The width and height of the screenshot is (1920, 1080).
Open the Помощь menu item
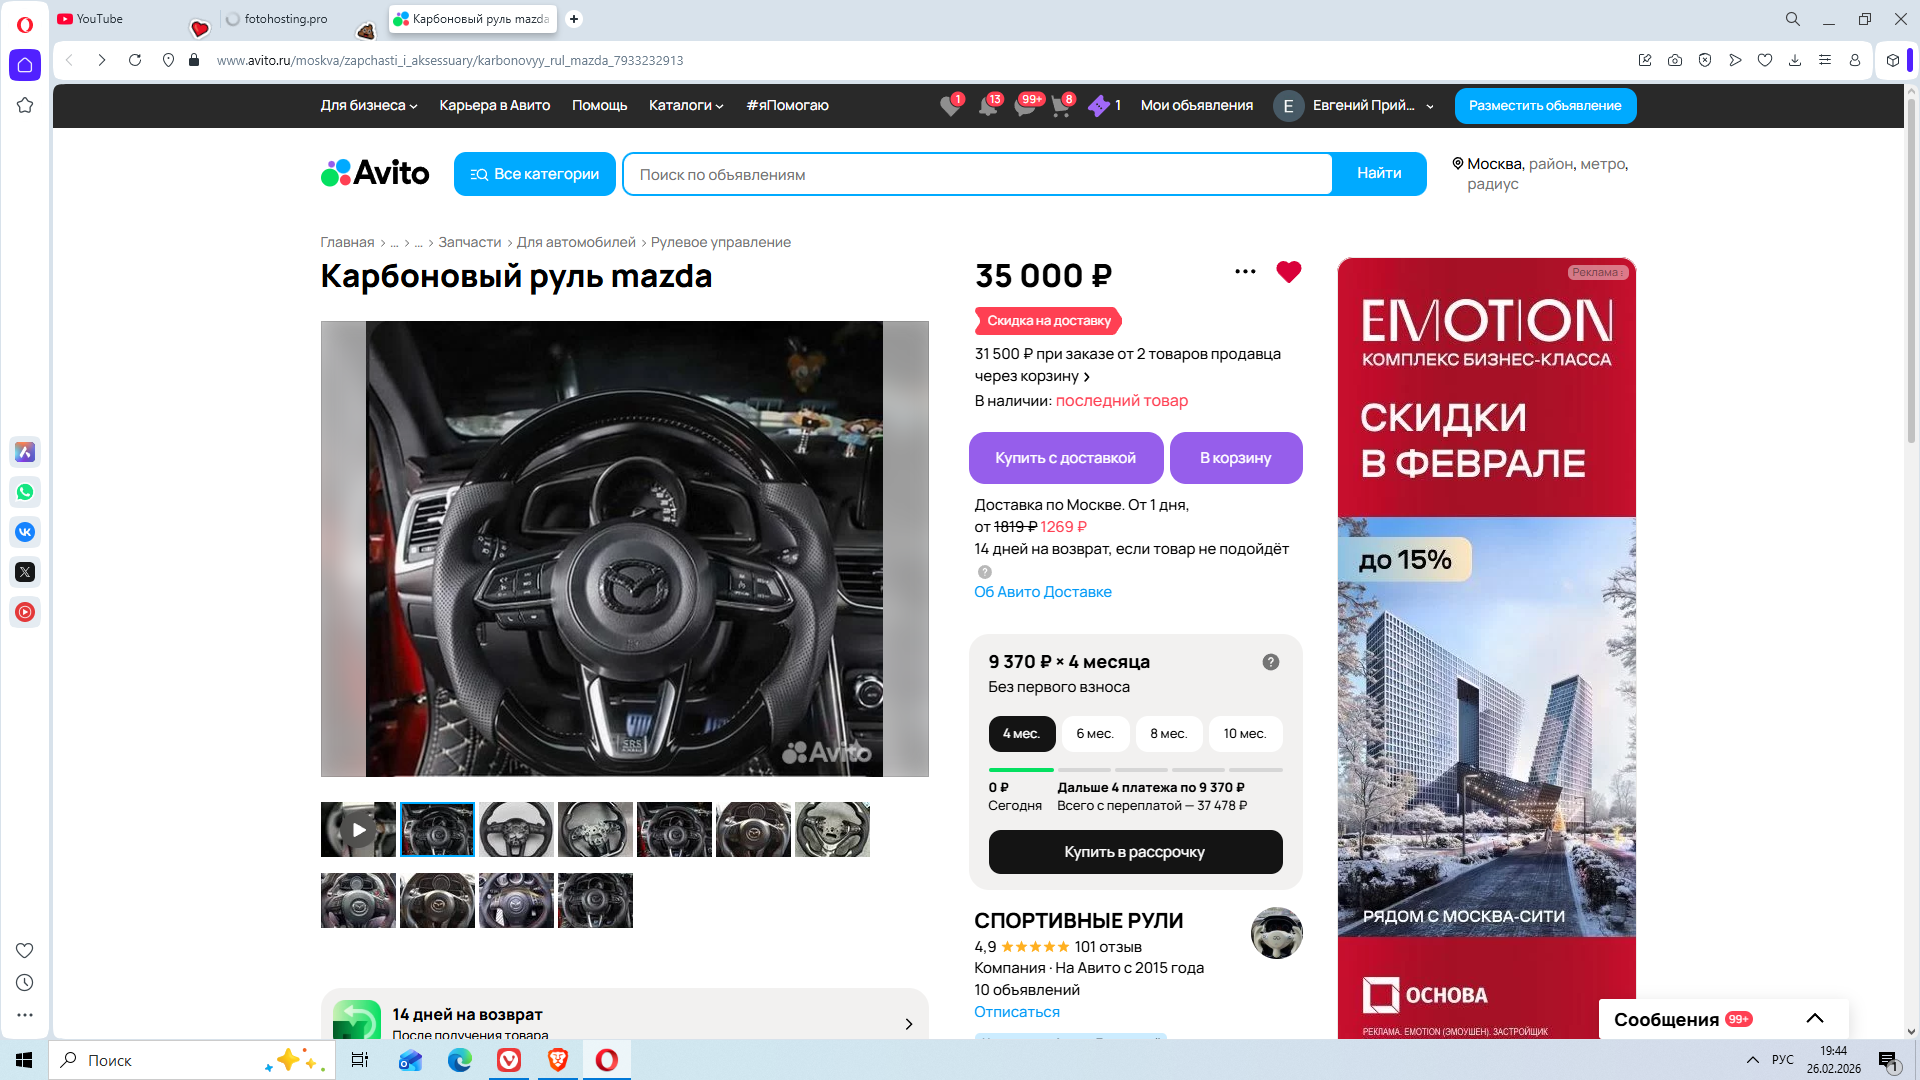pyautogui.click(x=599, y=106)
